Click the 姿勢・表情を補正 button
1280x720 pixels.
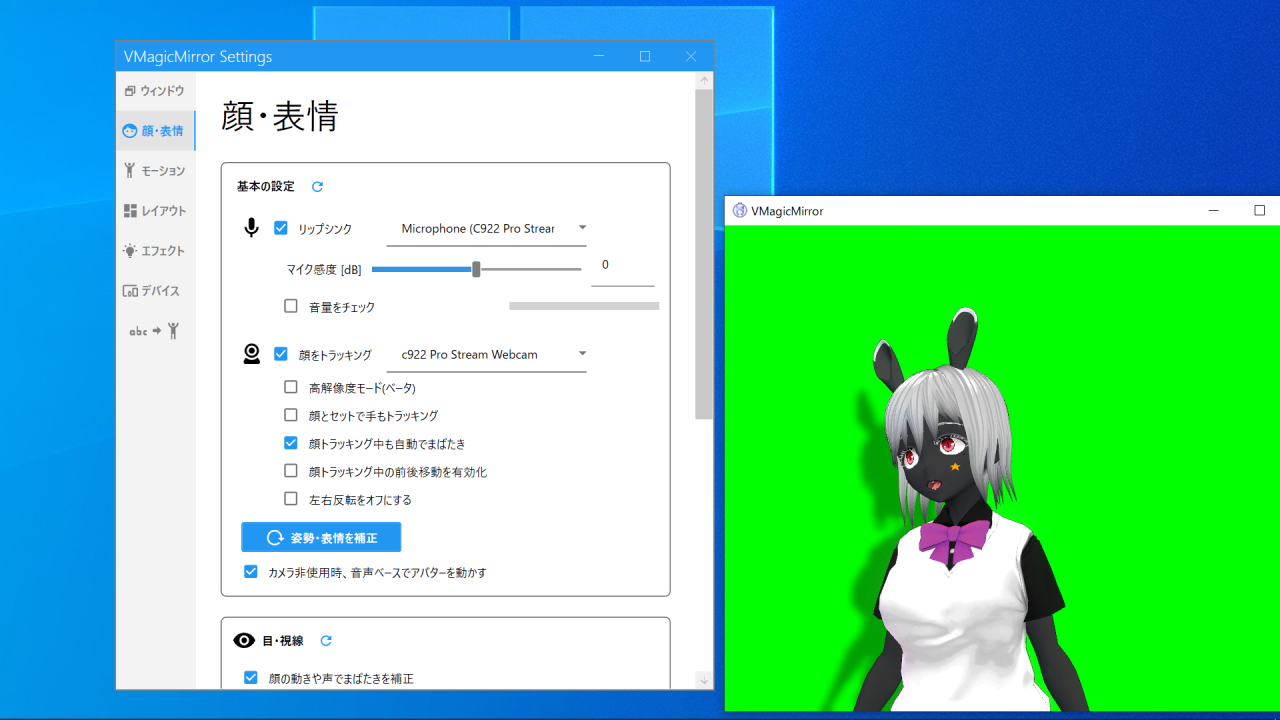[321, 537]
